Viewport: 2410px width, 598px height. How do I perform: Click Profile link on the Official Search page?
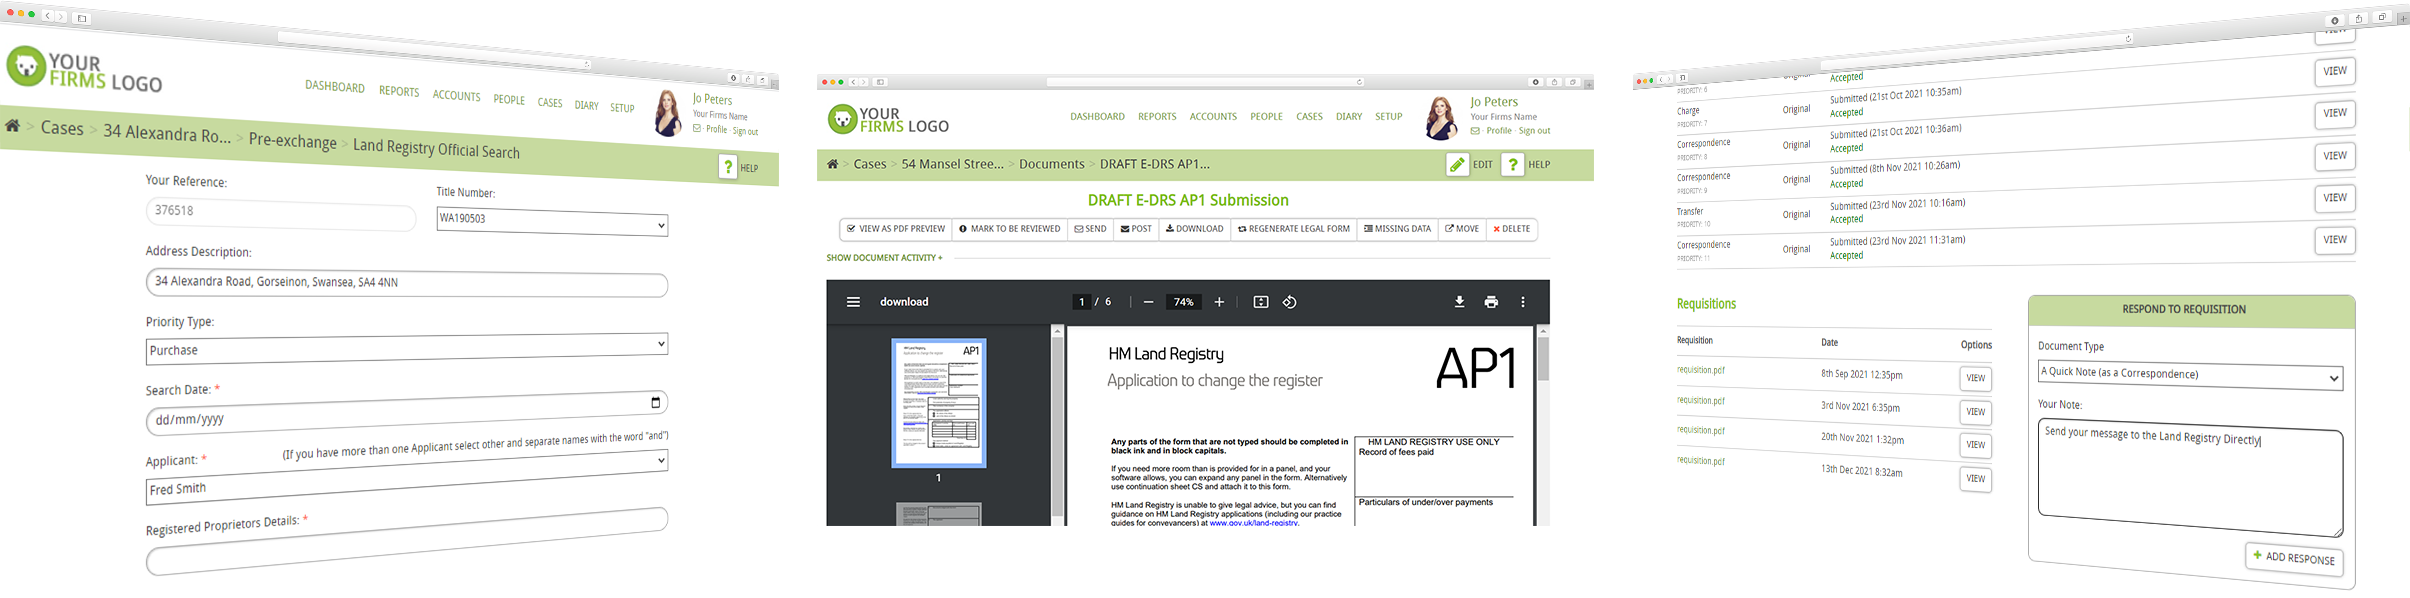(717, 129)
